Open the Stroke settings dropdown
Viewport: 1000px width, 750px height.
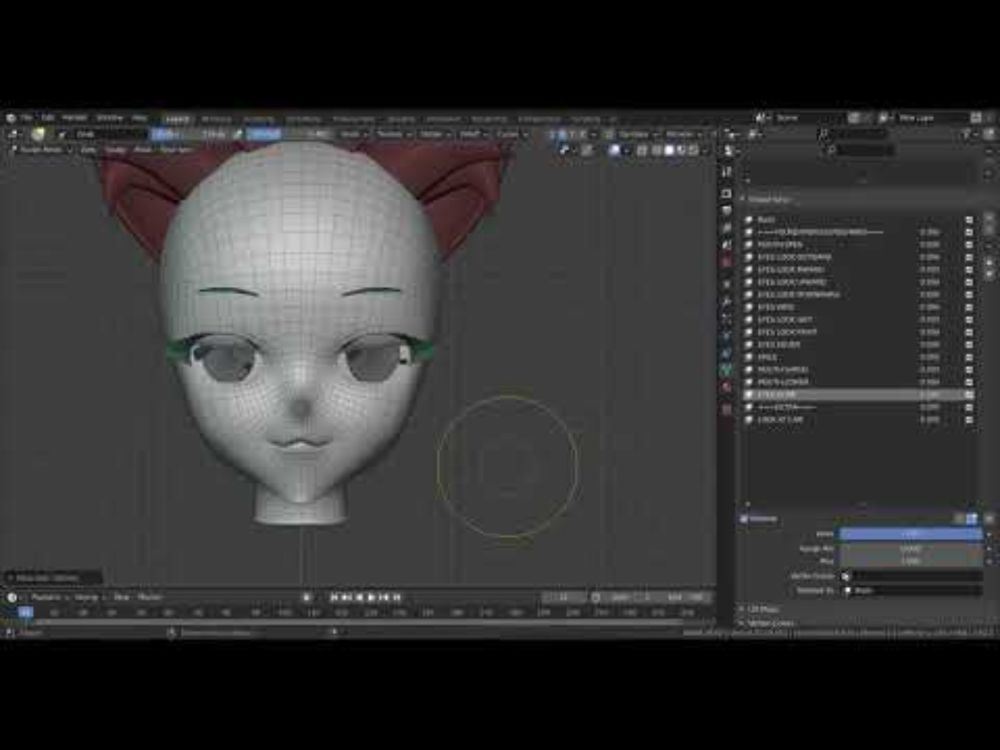click(x=434, y=134)
